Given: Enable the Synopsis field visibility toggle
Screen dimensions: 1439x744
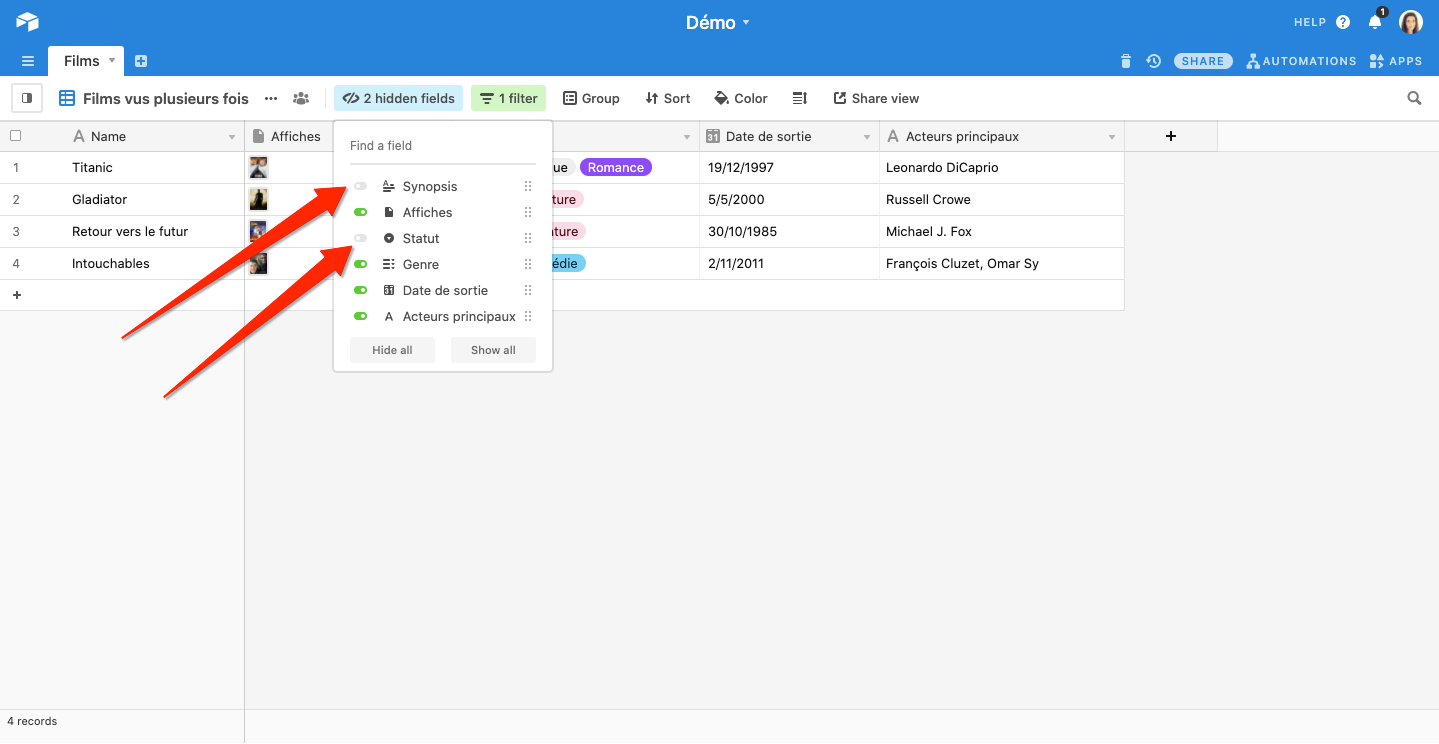Looking at the screenshot, I should [x=360, y=187].
